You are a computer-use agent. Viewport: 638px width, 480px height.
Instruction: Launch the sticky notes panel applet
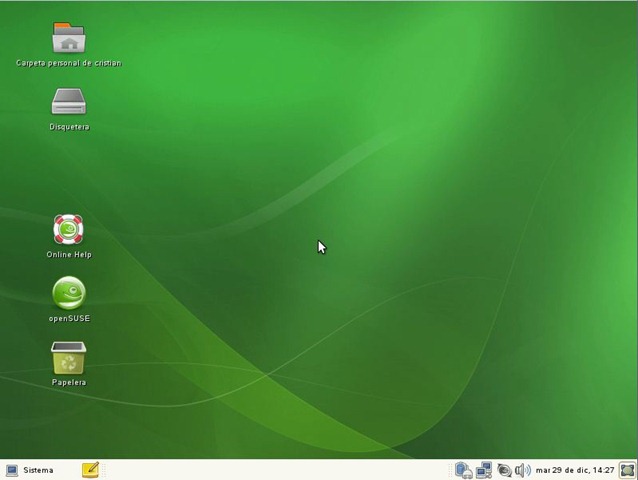tap(90, 470)
